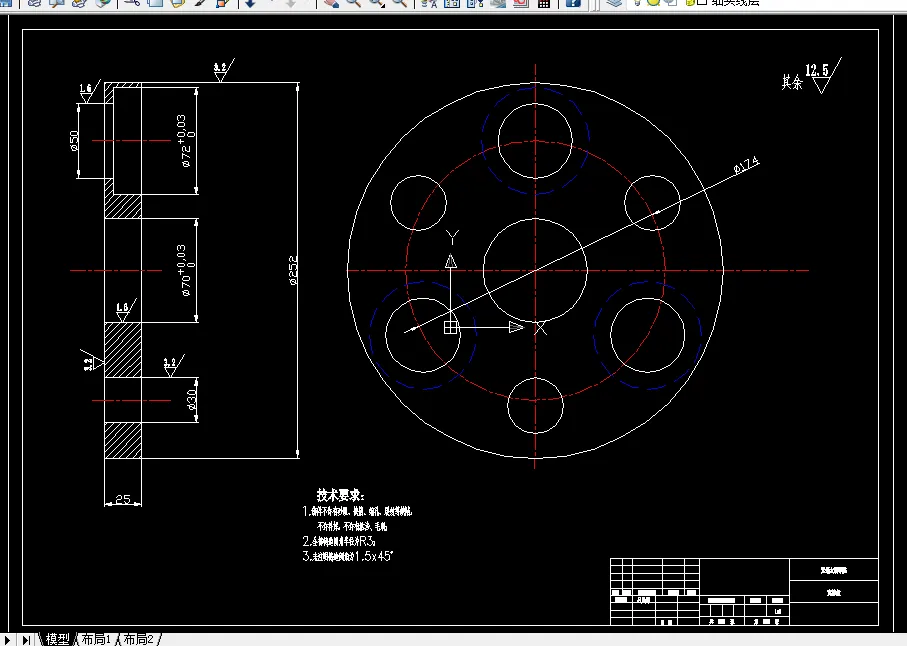Select the note line ending 1.5x45°
Viewport: 907px width, 646px height.
(348, 556)
